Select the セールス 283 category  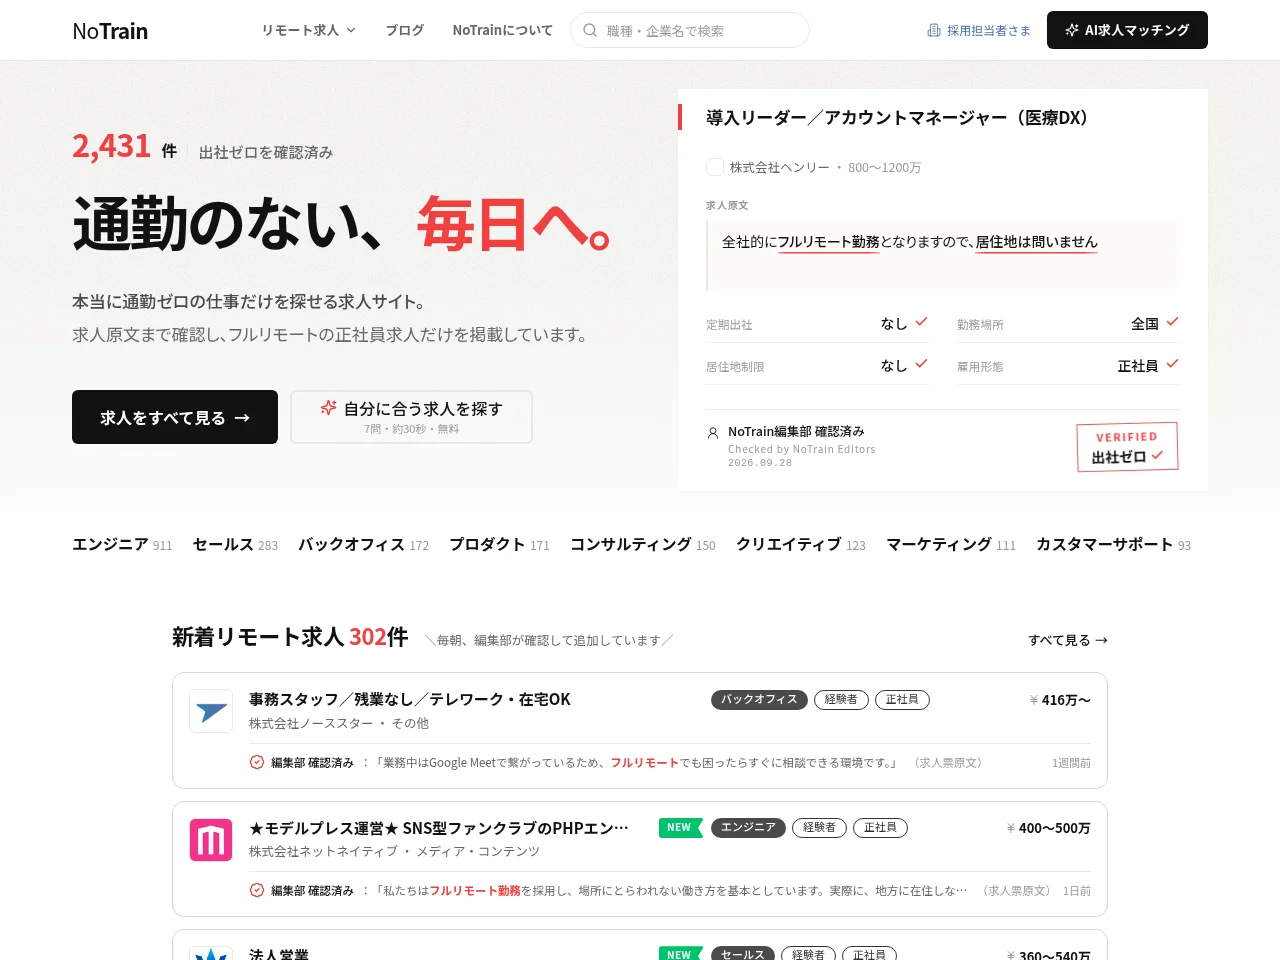pos(235,544)
